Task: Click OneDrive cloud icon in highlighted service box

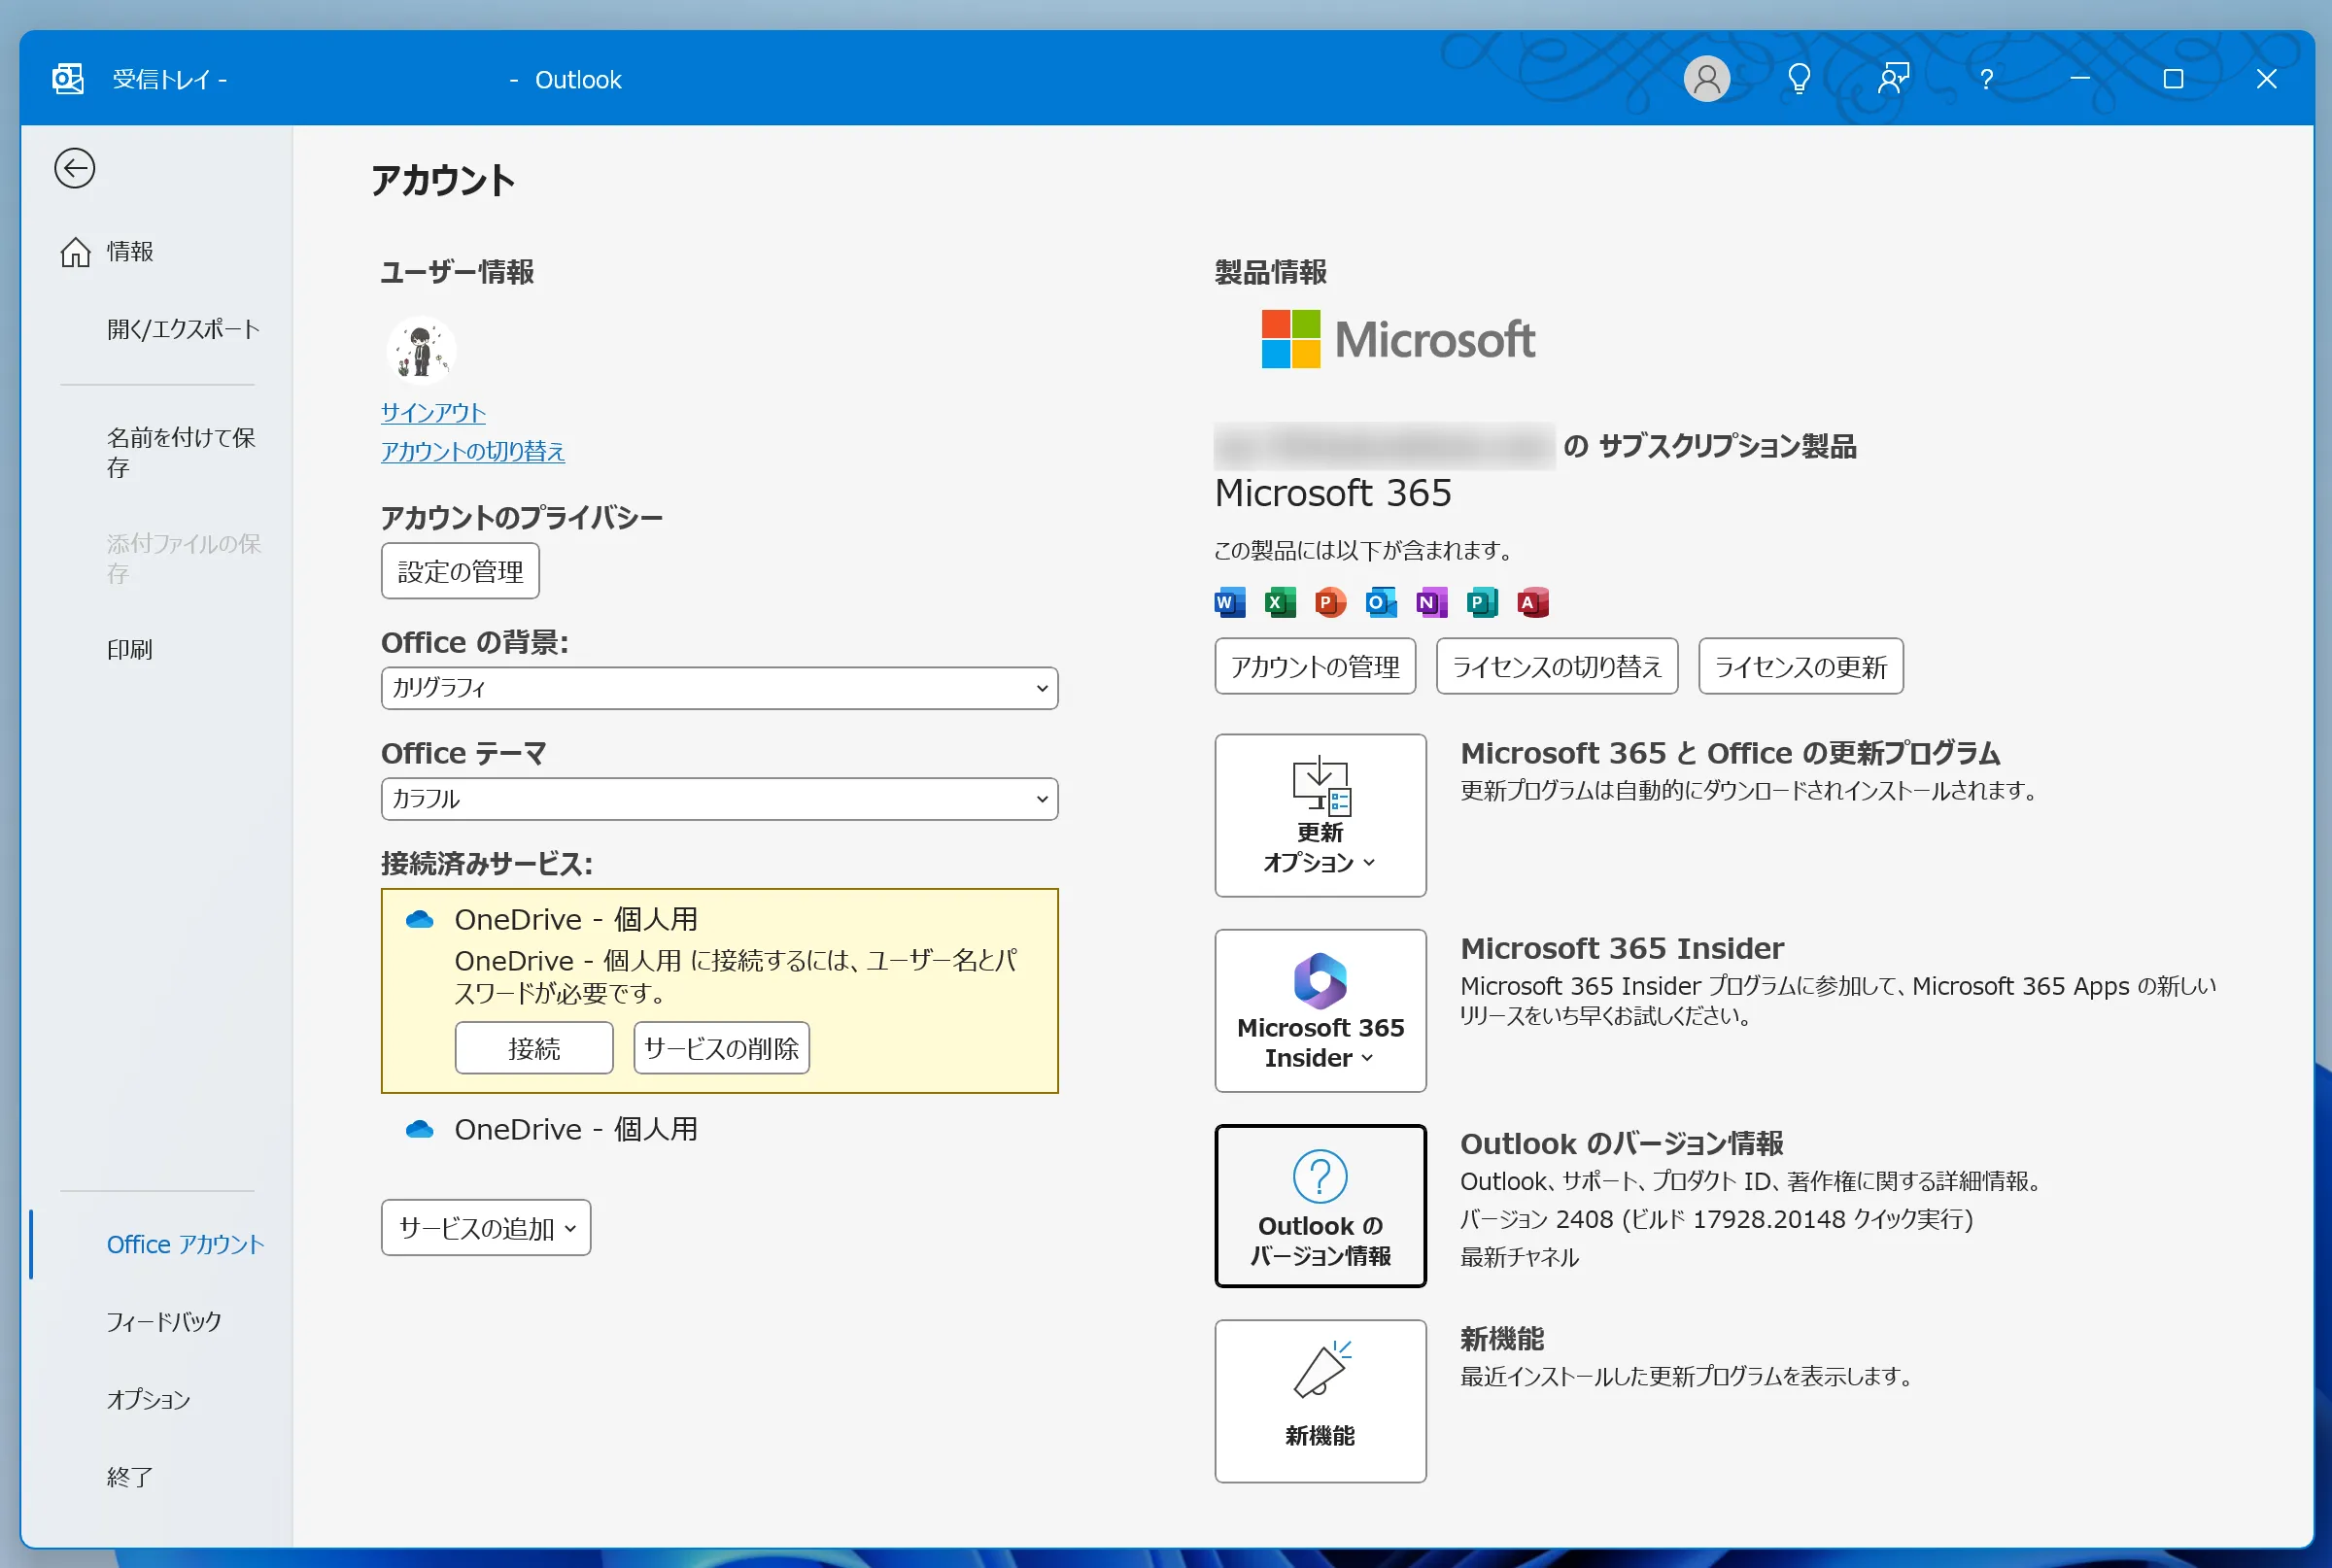Action: pyautogui.click(x=419, y=919)
